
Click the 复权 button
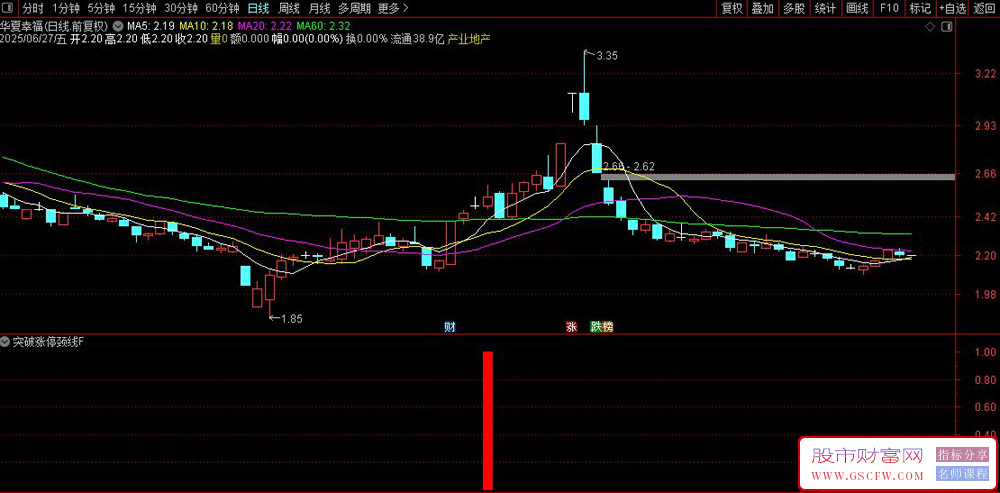pyautogui.click(x=732, y=8)
